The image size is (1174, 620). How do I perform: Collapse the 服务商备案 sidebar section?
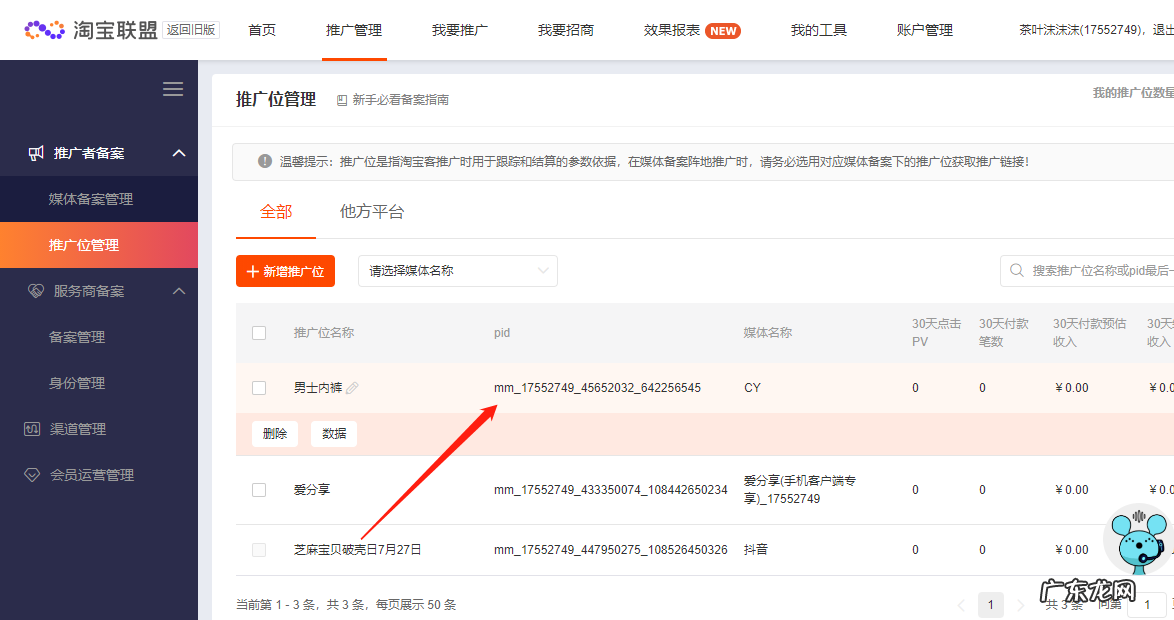pos(178,290)
